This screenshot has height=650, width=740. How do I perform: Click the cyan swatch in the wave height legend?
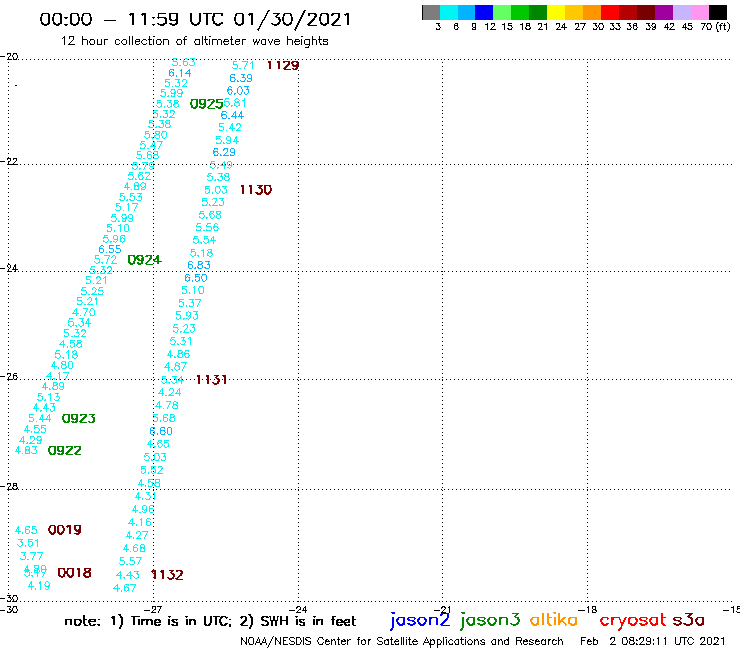tap(449, 12)
